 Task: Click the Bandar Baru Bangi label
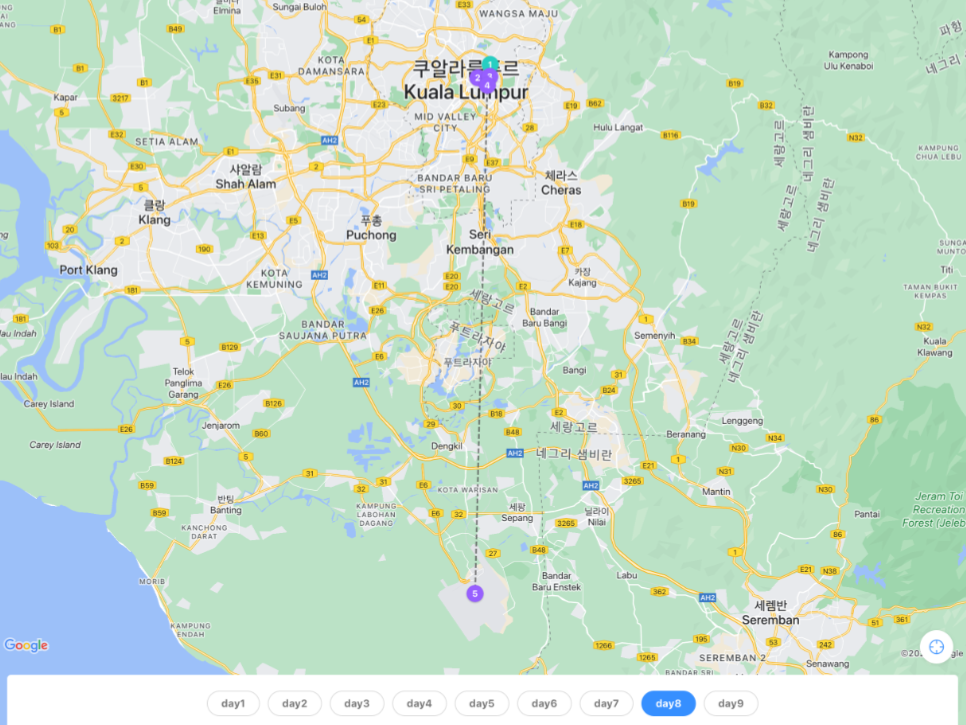(x=544, y=317)
